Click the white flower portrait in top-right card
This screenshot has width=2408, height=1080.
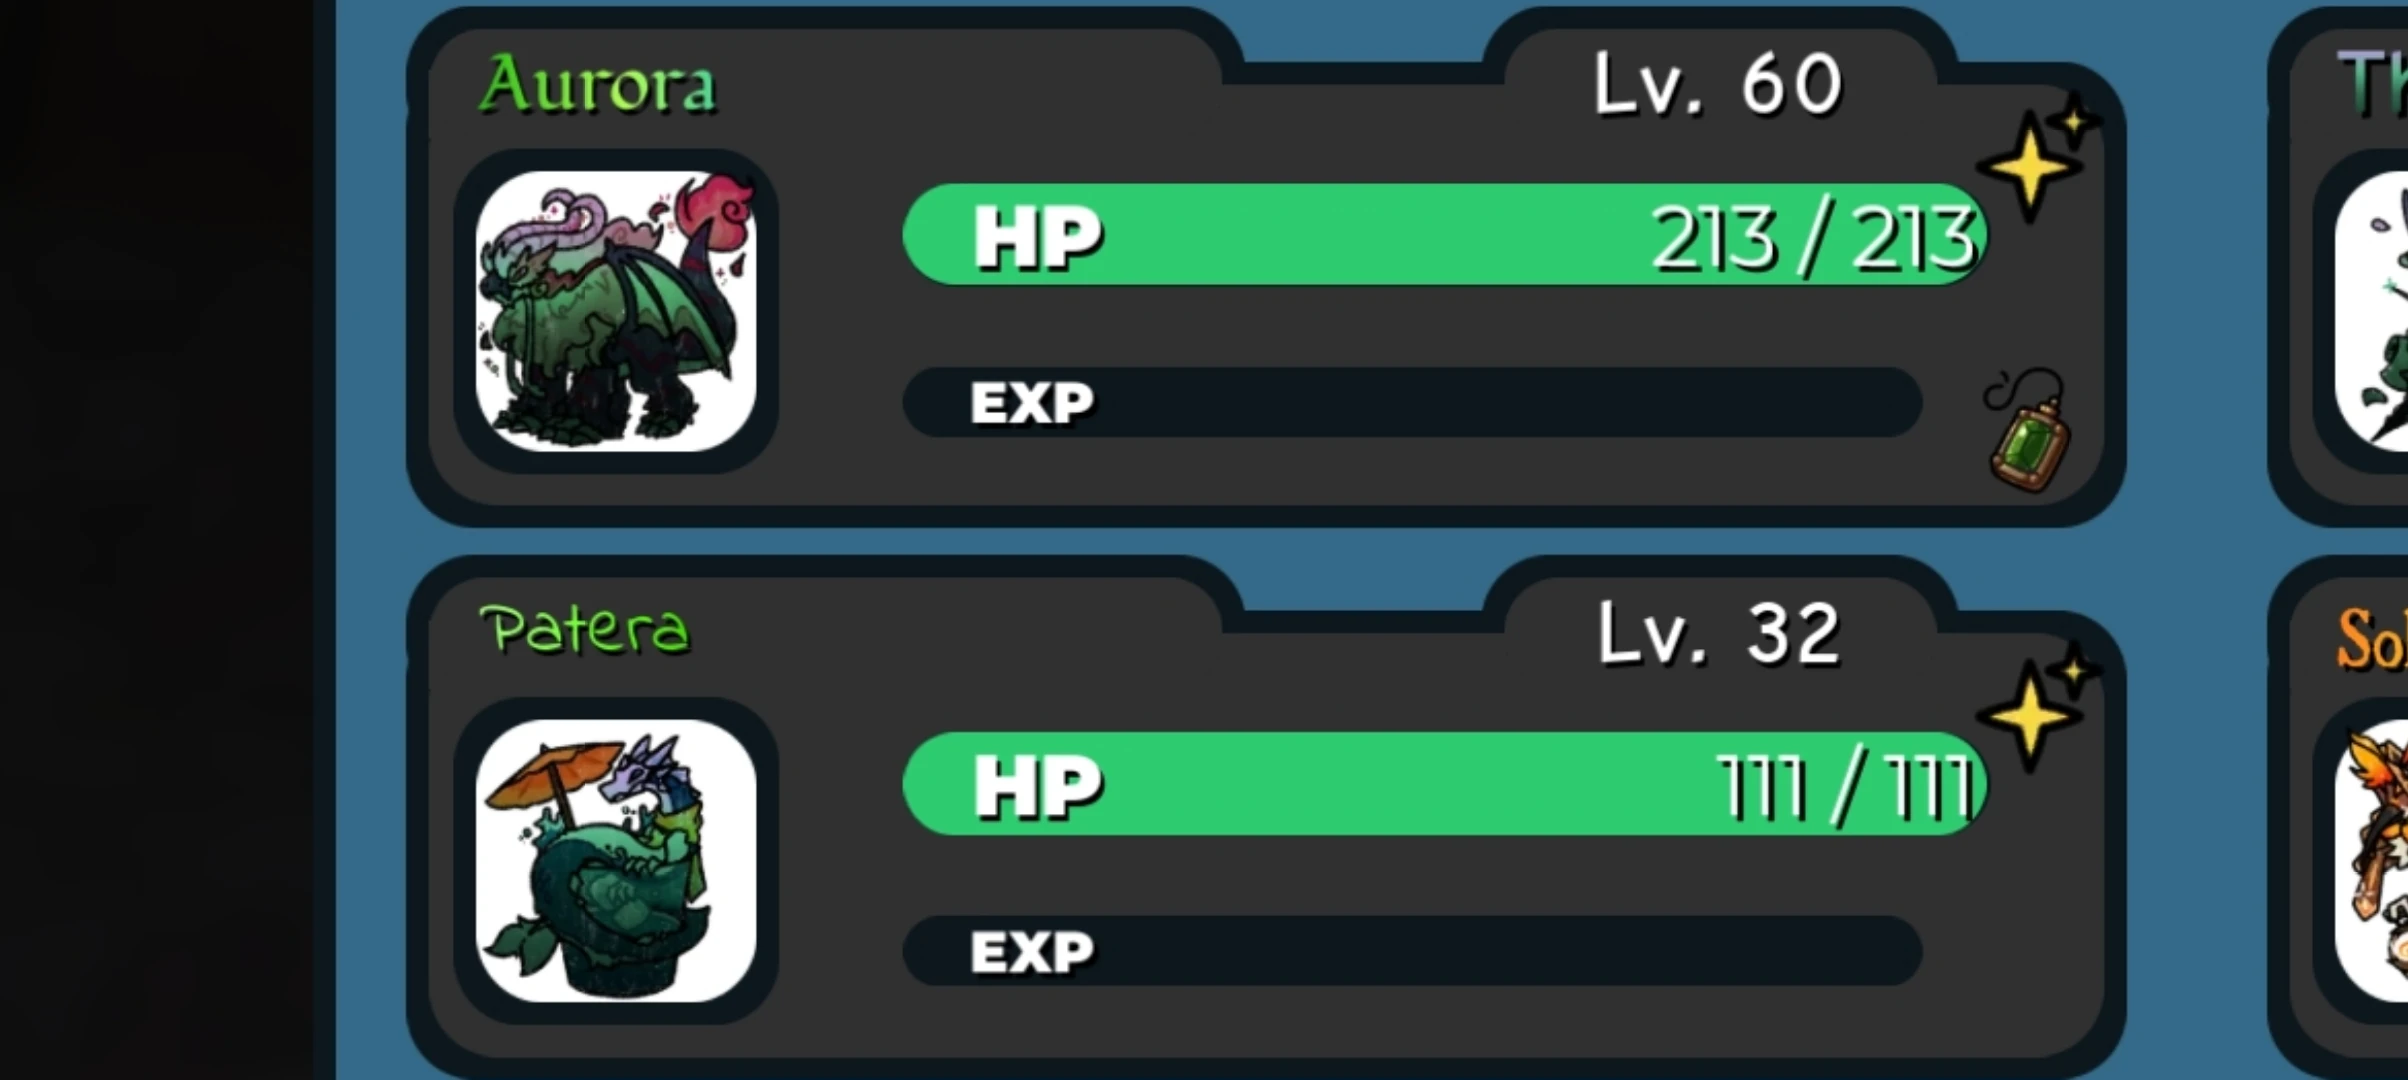point(2371,311)
